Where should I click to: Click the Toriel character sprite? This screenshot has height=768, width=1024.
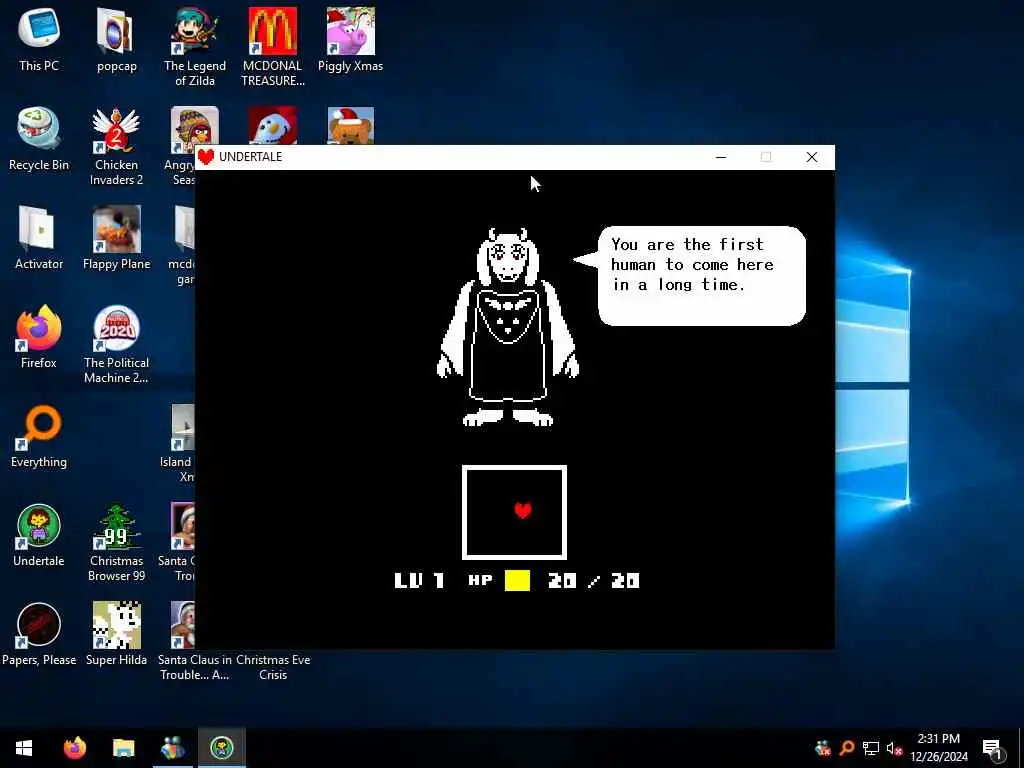click(508, 327)
